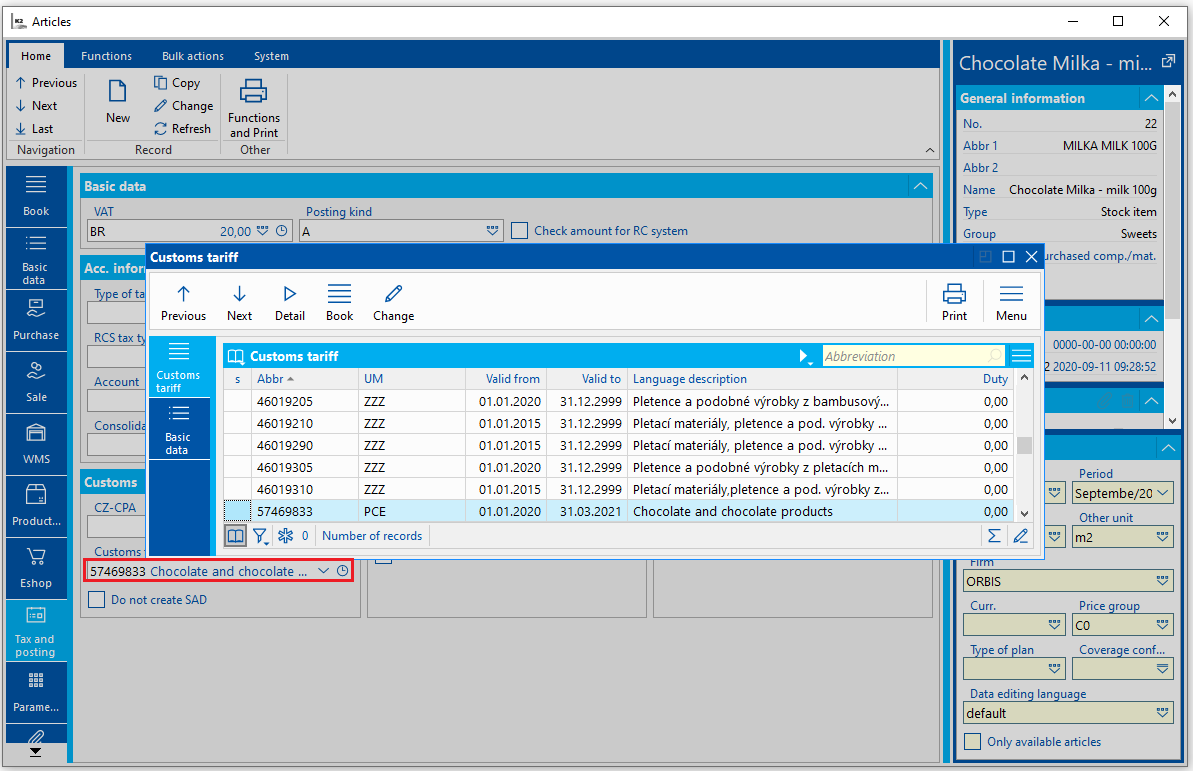Click Print in Customs tariff window
This screenshot has height=771, width=1193.
[x=954, y=303]
